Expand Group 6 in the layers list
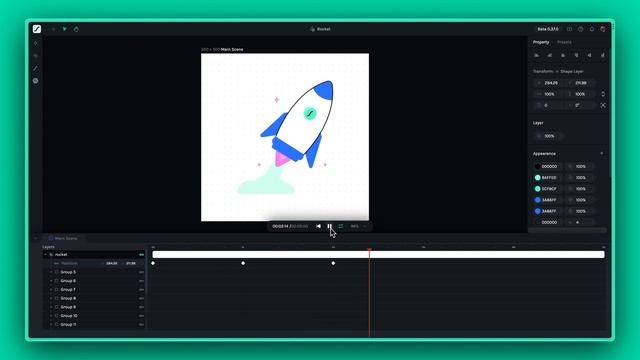The width and height of the screenshot is (640, 360). click(51, 281)
